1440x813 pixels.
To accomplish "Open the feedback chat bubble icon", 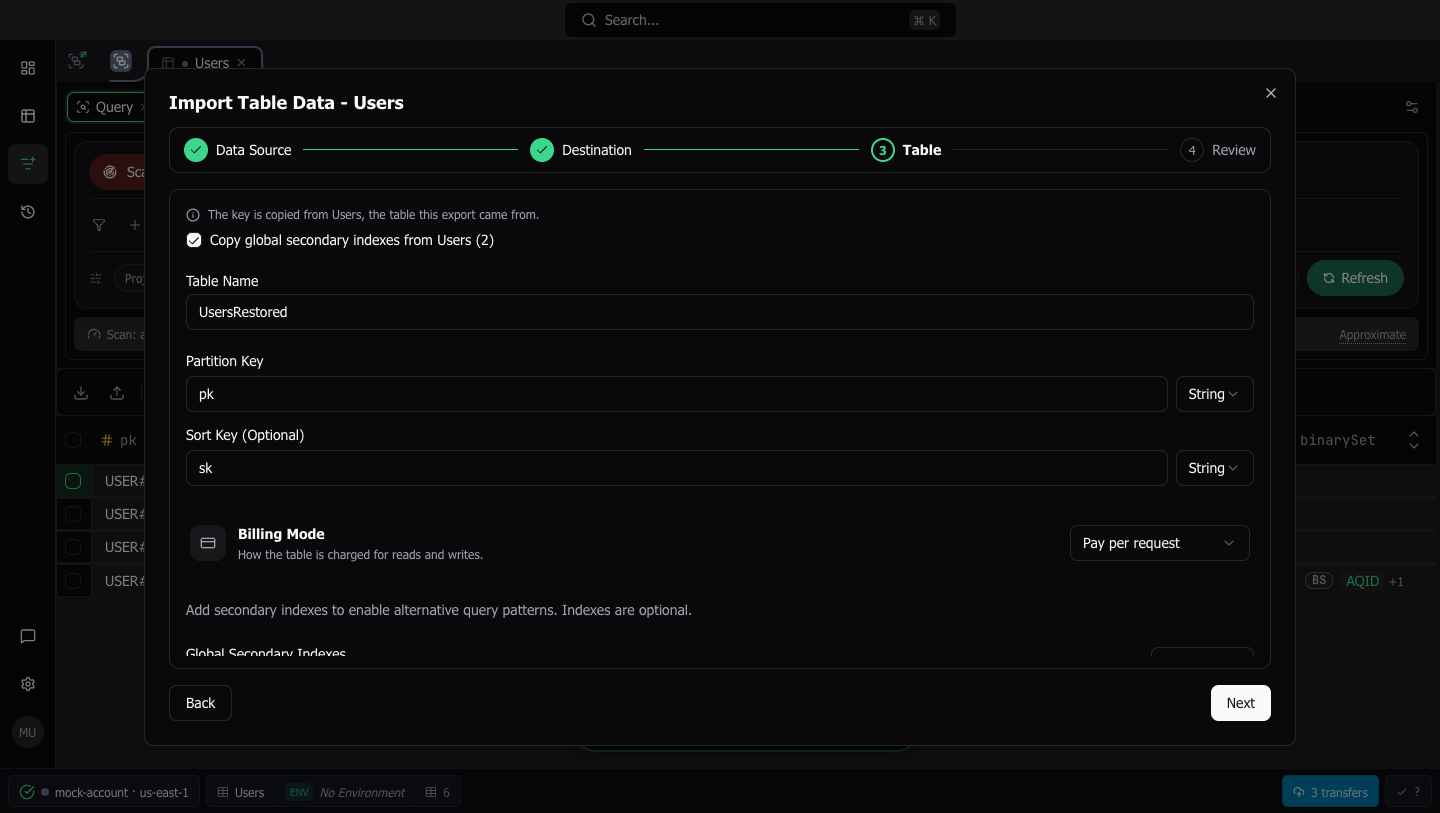I will point(28,636).
